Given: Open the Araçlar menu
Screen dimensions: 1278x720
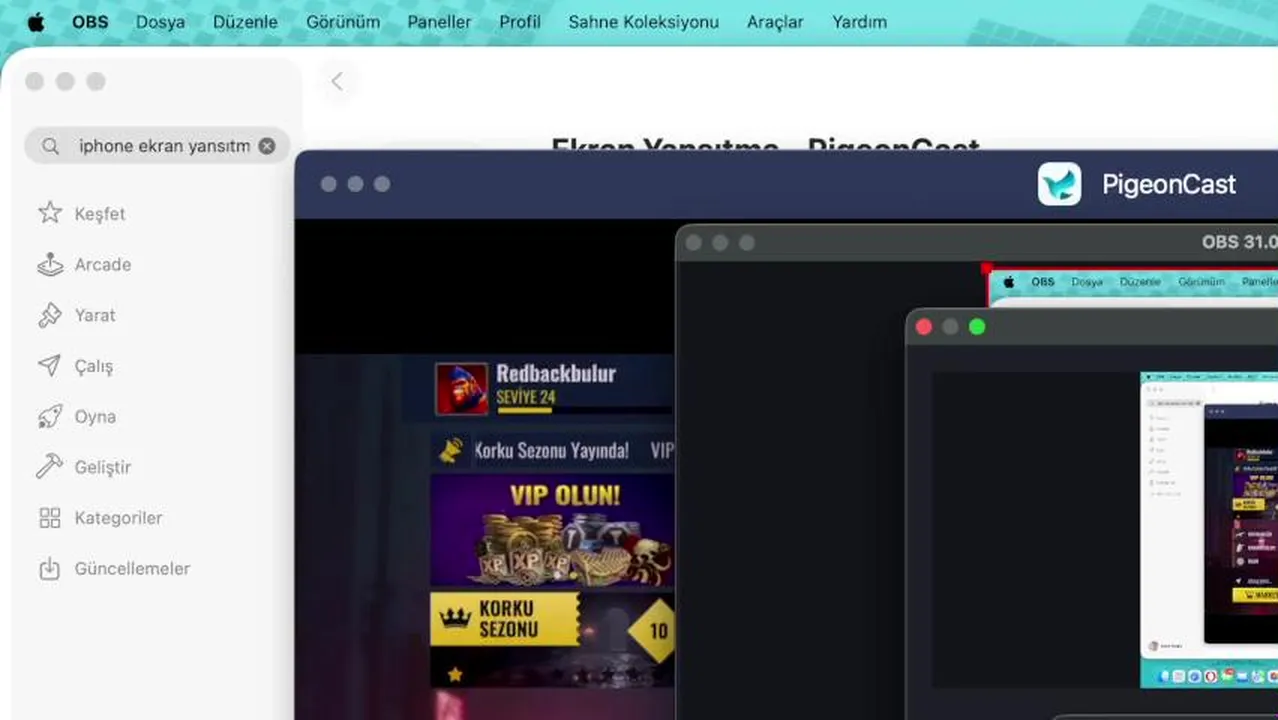Looking at the screenshot, I should 775,22.
